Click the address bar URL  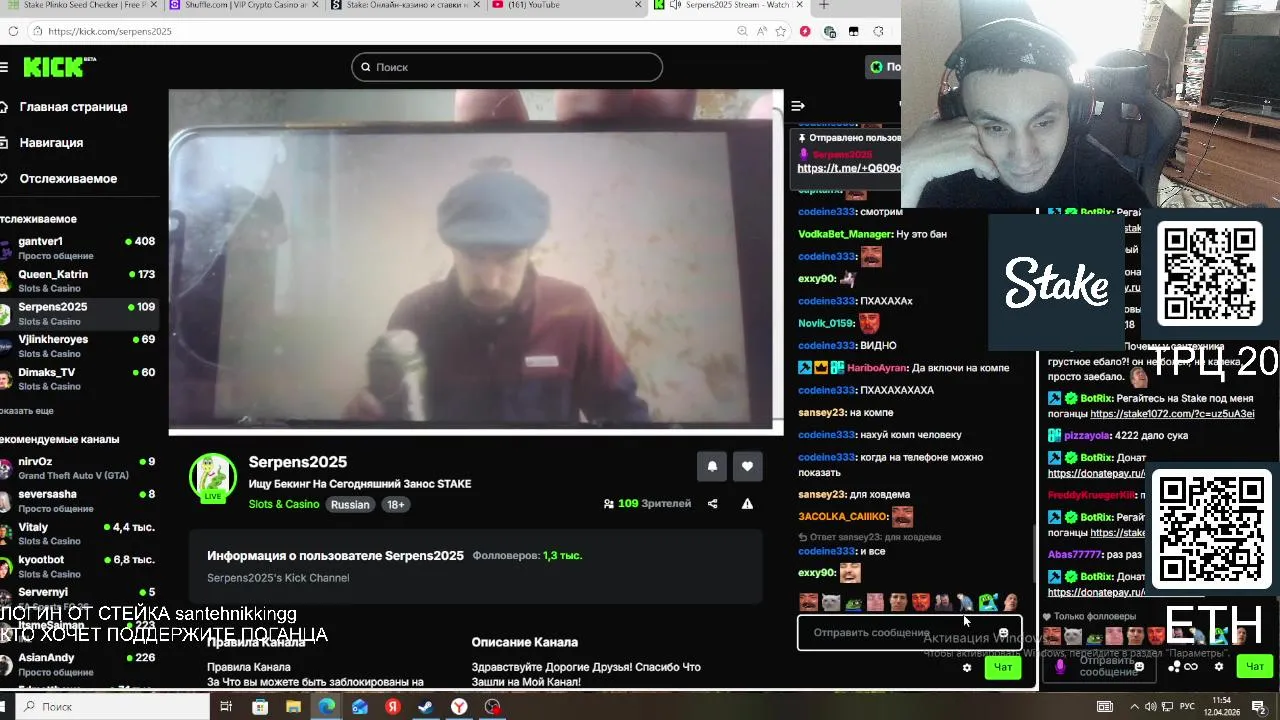pyautogui.click(x=110, y=31)
